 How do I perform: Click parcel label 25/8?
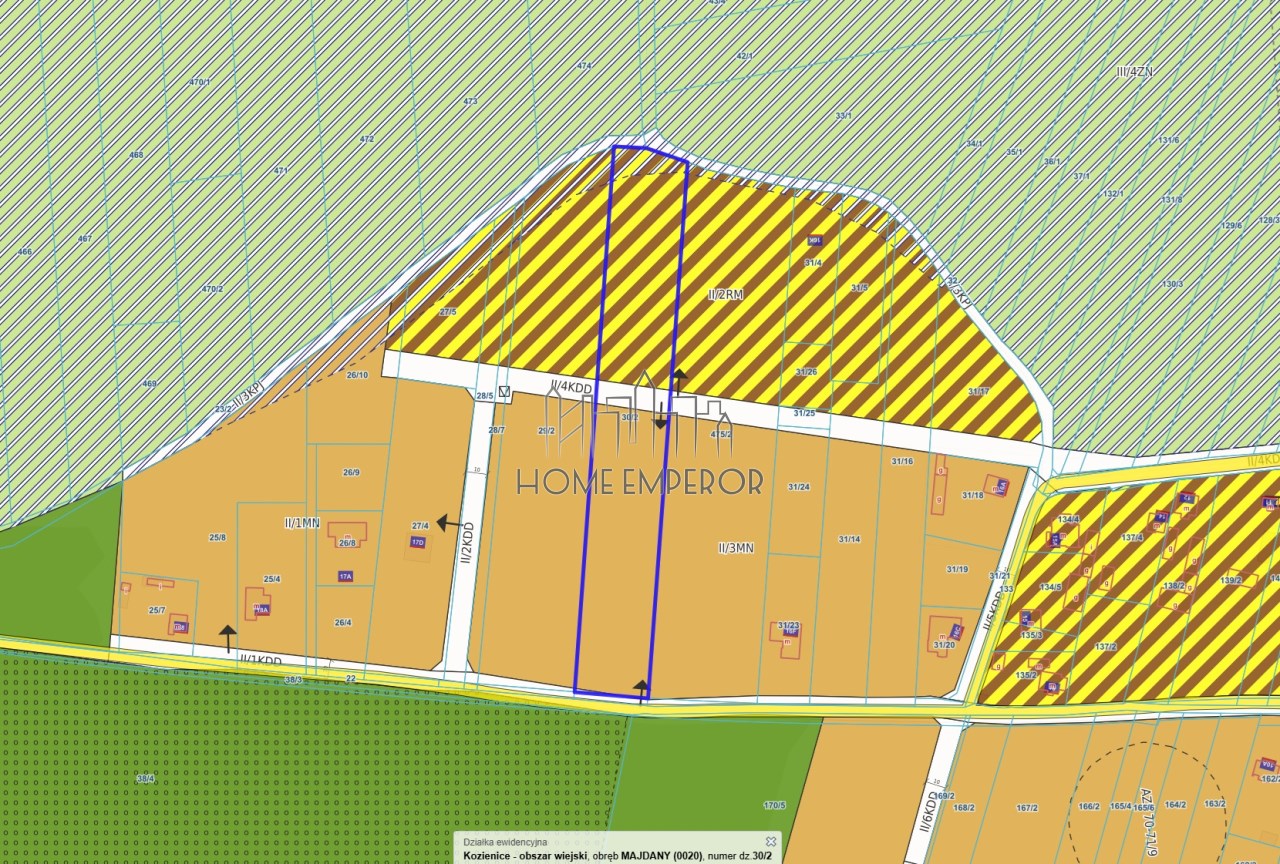(x=217, y=538)
